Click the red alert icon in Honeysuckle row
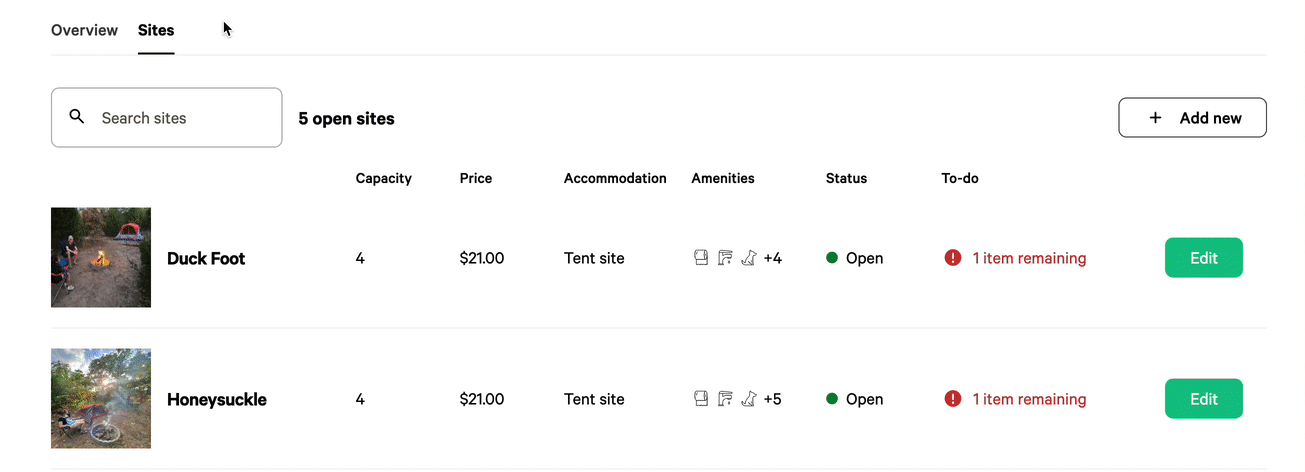The image size is (1305, 472). (953, 399)
